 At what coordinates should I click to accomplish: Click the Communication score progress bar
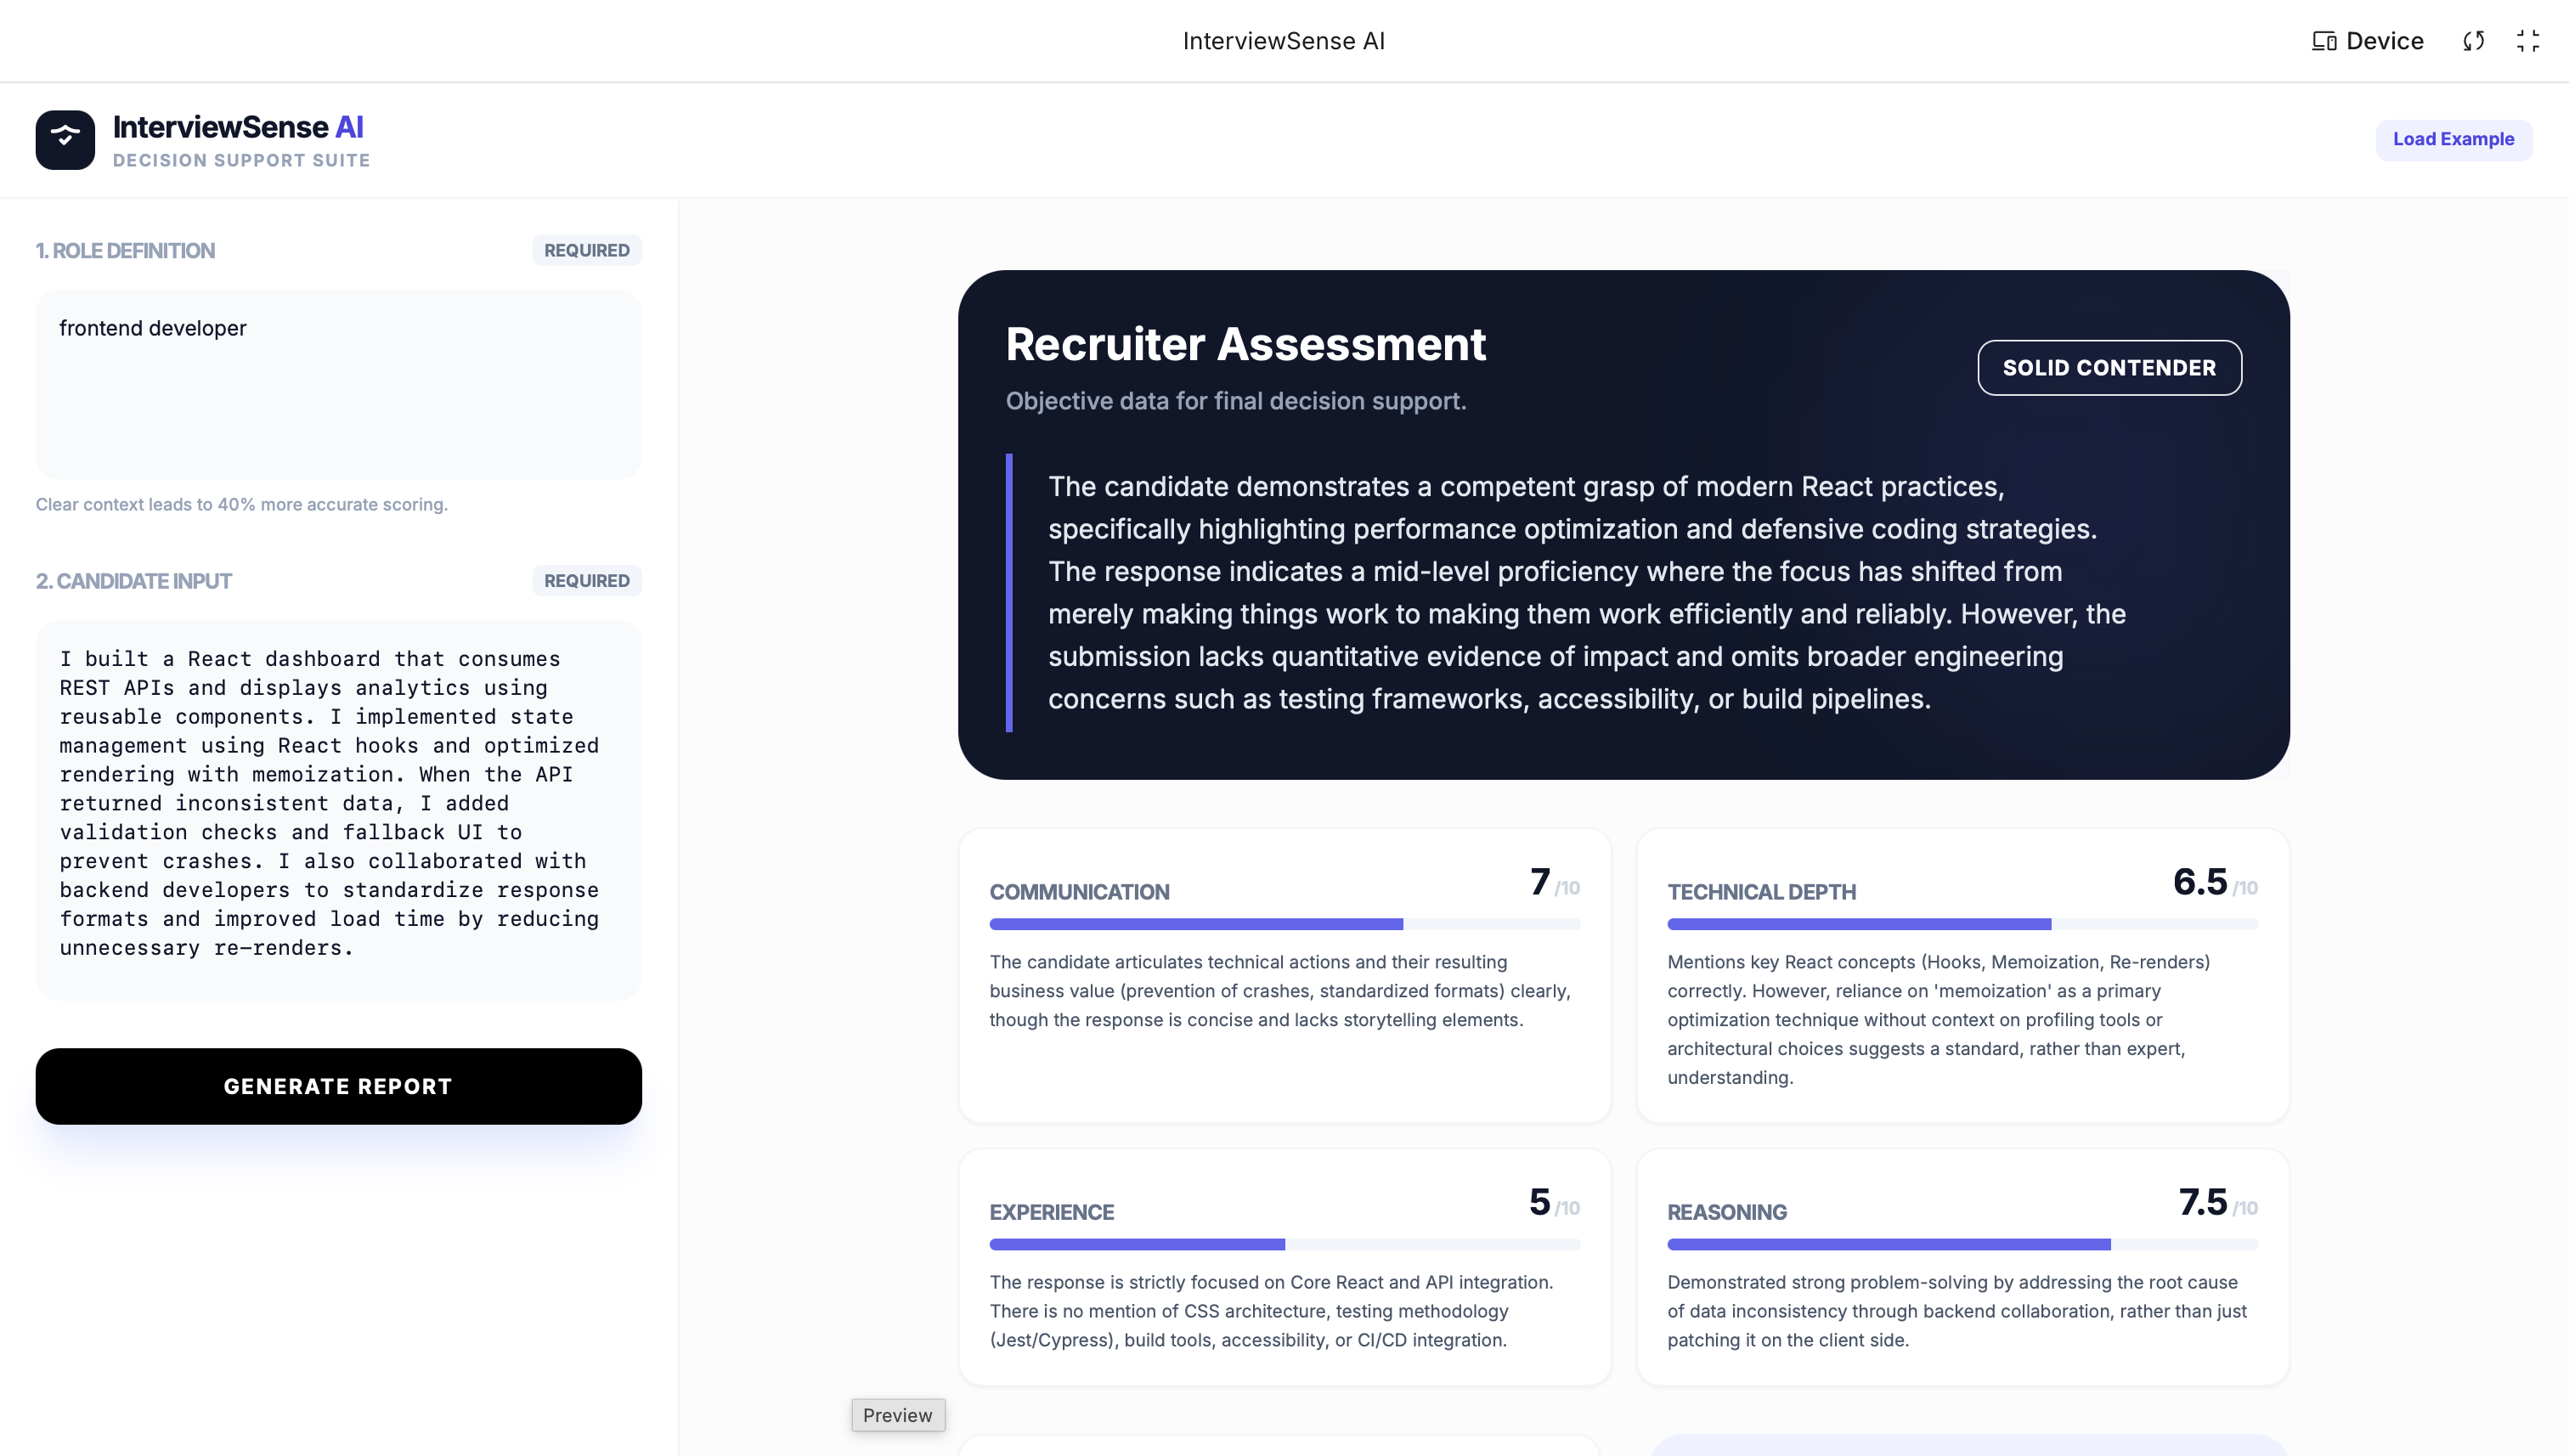click(1284, 924)
